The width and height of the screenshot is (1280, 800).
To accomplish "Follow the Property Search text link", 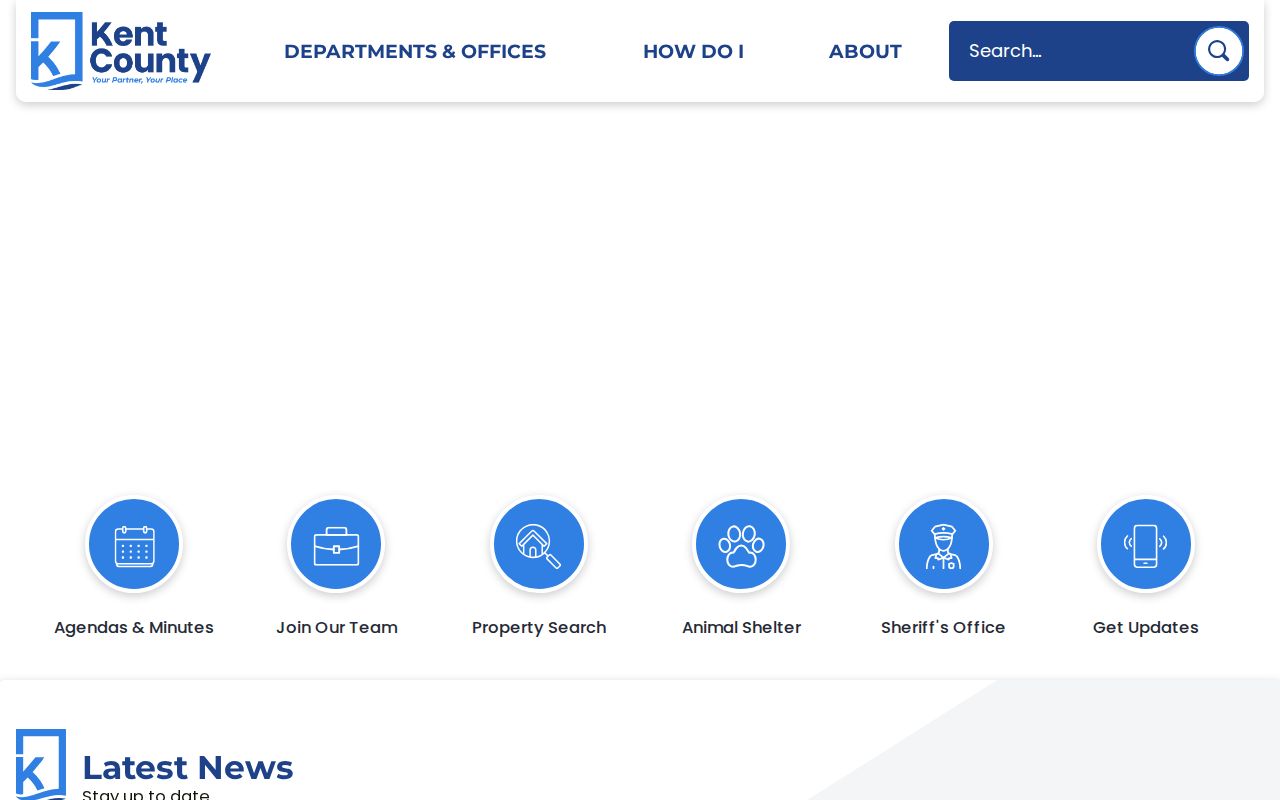I will tap(539, 628).
